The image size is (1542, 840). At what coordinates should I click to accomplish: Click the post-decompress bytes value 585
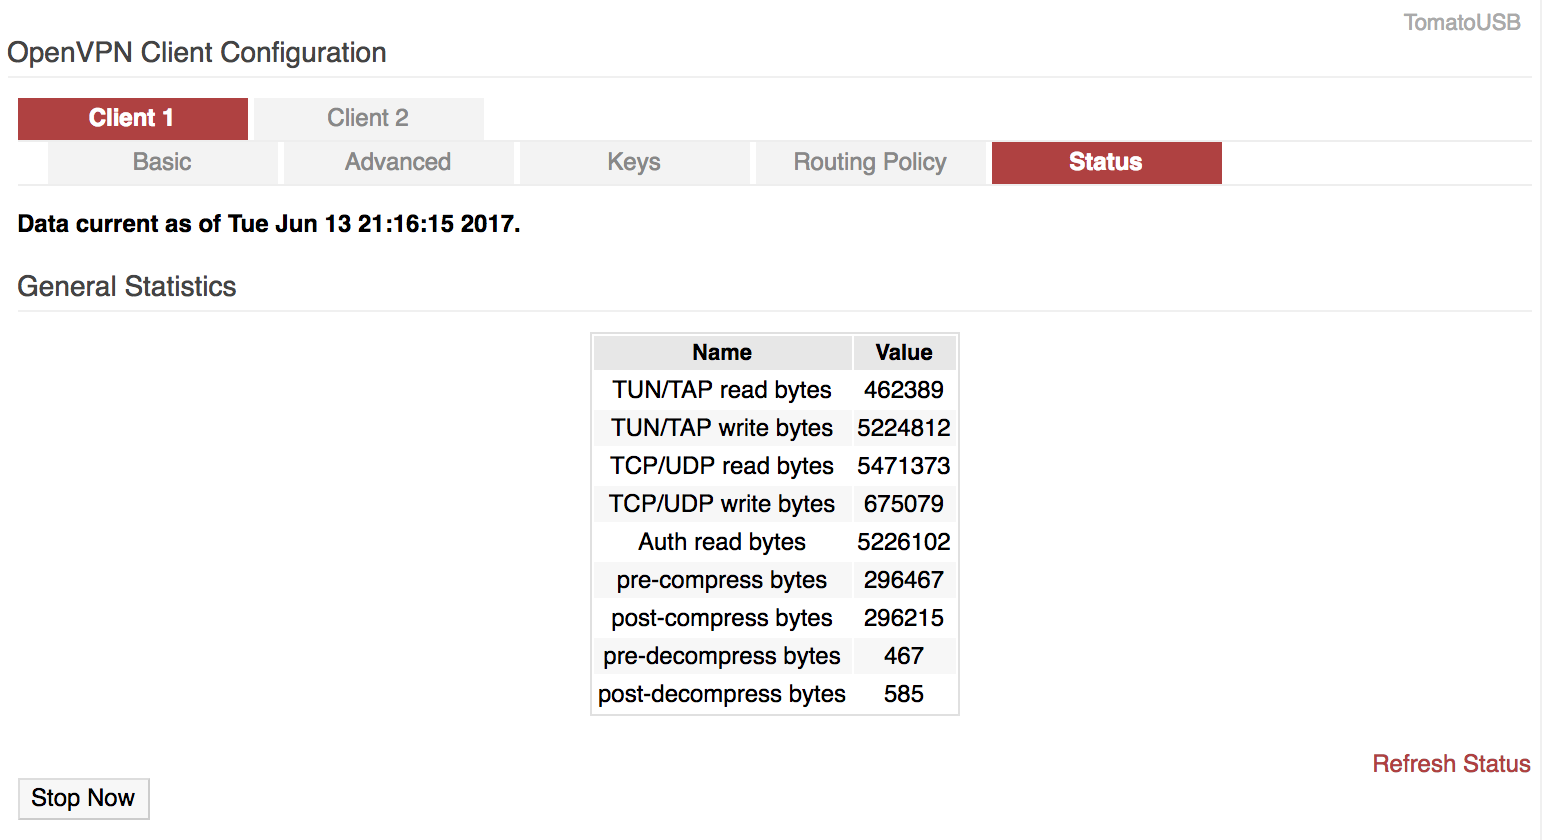coord(904,694)
